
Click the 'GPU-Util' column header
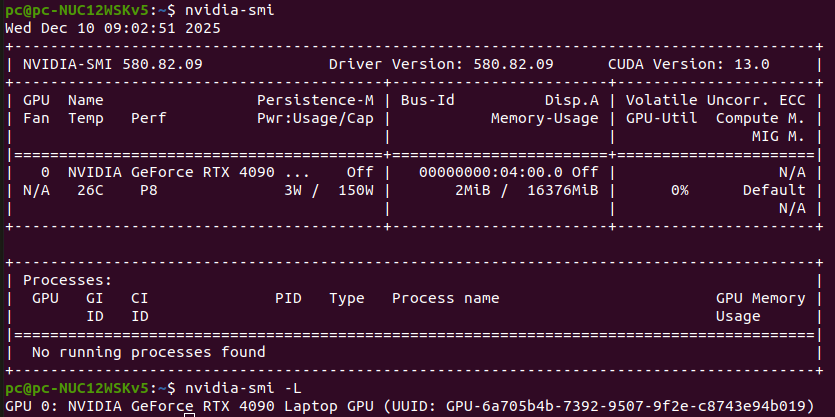662,118
